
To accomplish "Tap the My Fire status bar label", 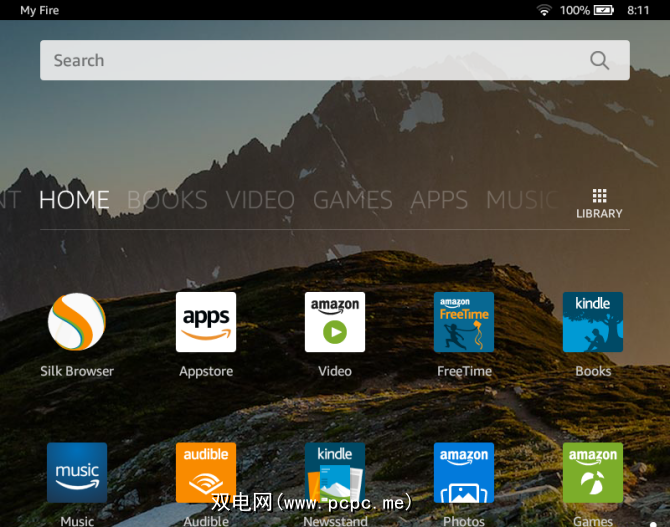I will click(39, 10).
